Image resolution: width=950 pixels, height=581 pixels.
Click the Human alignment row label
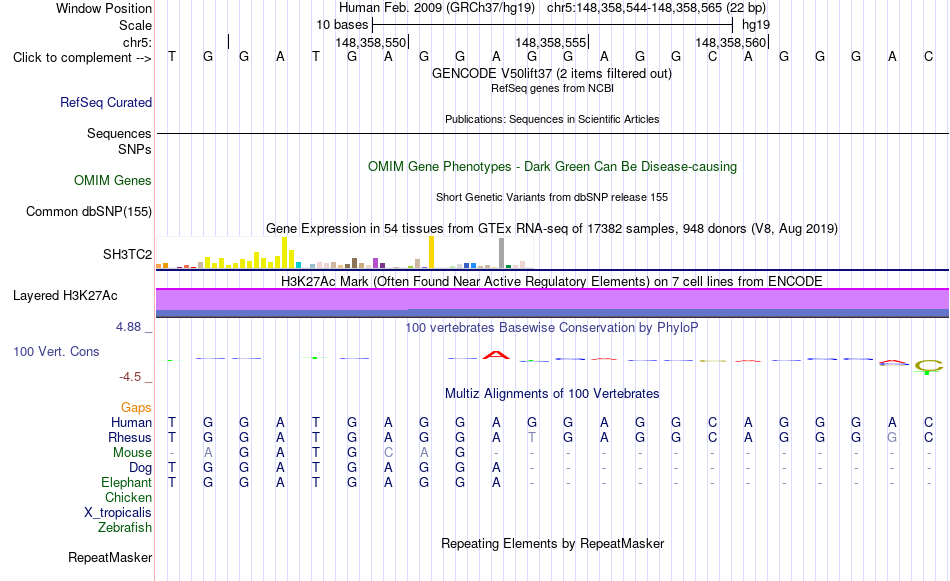(131, 423)
